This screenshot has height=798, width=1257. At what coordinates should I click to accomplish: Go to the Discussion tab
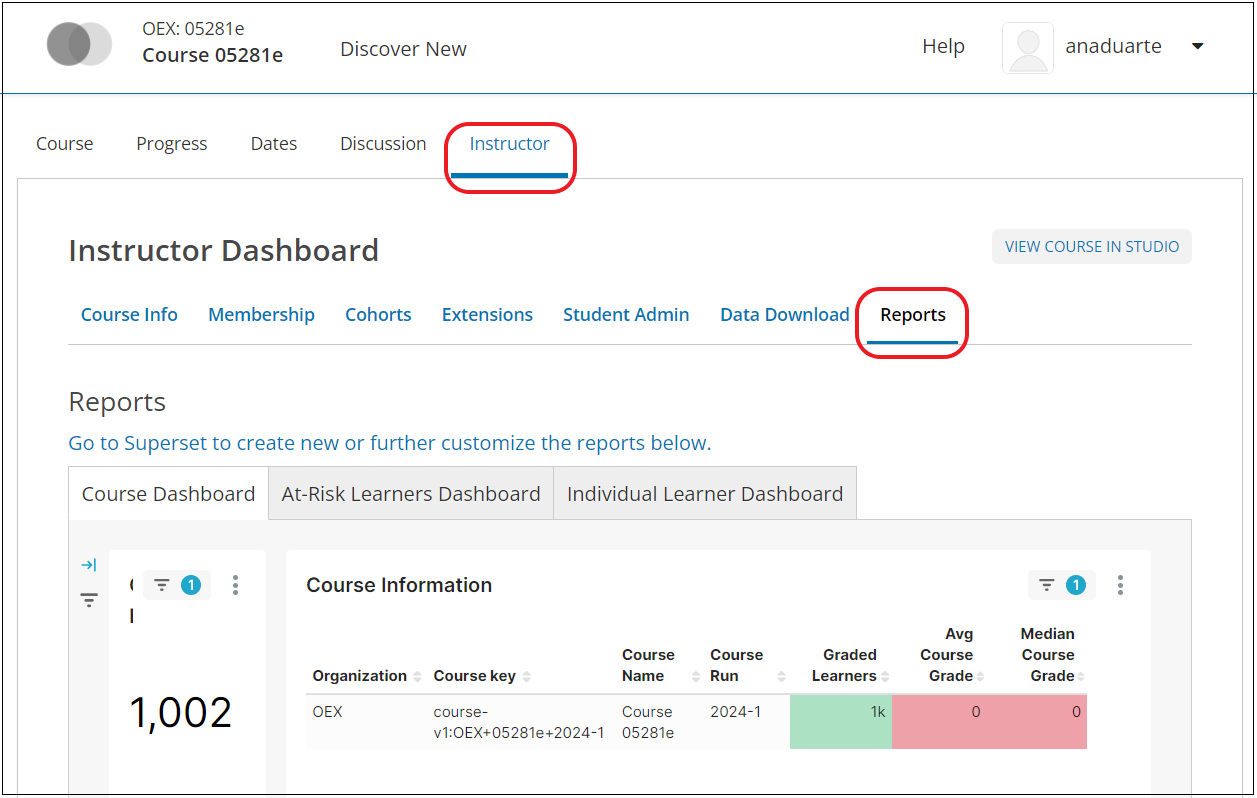tap(383, 143)
